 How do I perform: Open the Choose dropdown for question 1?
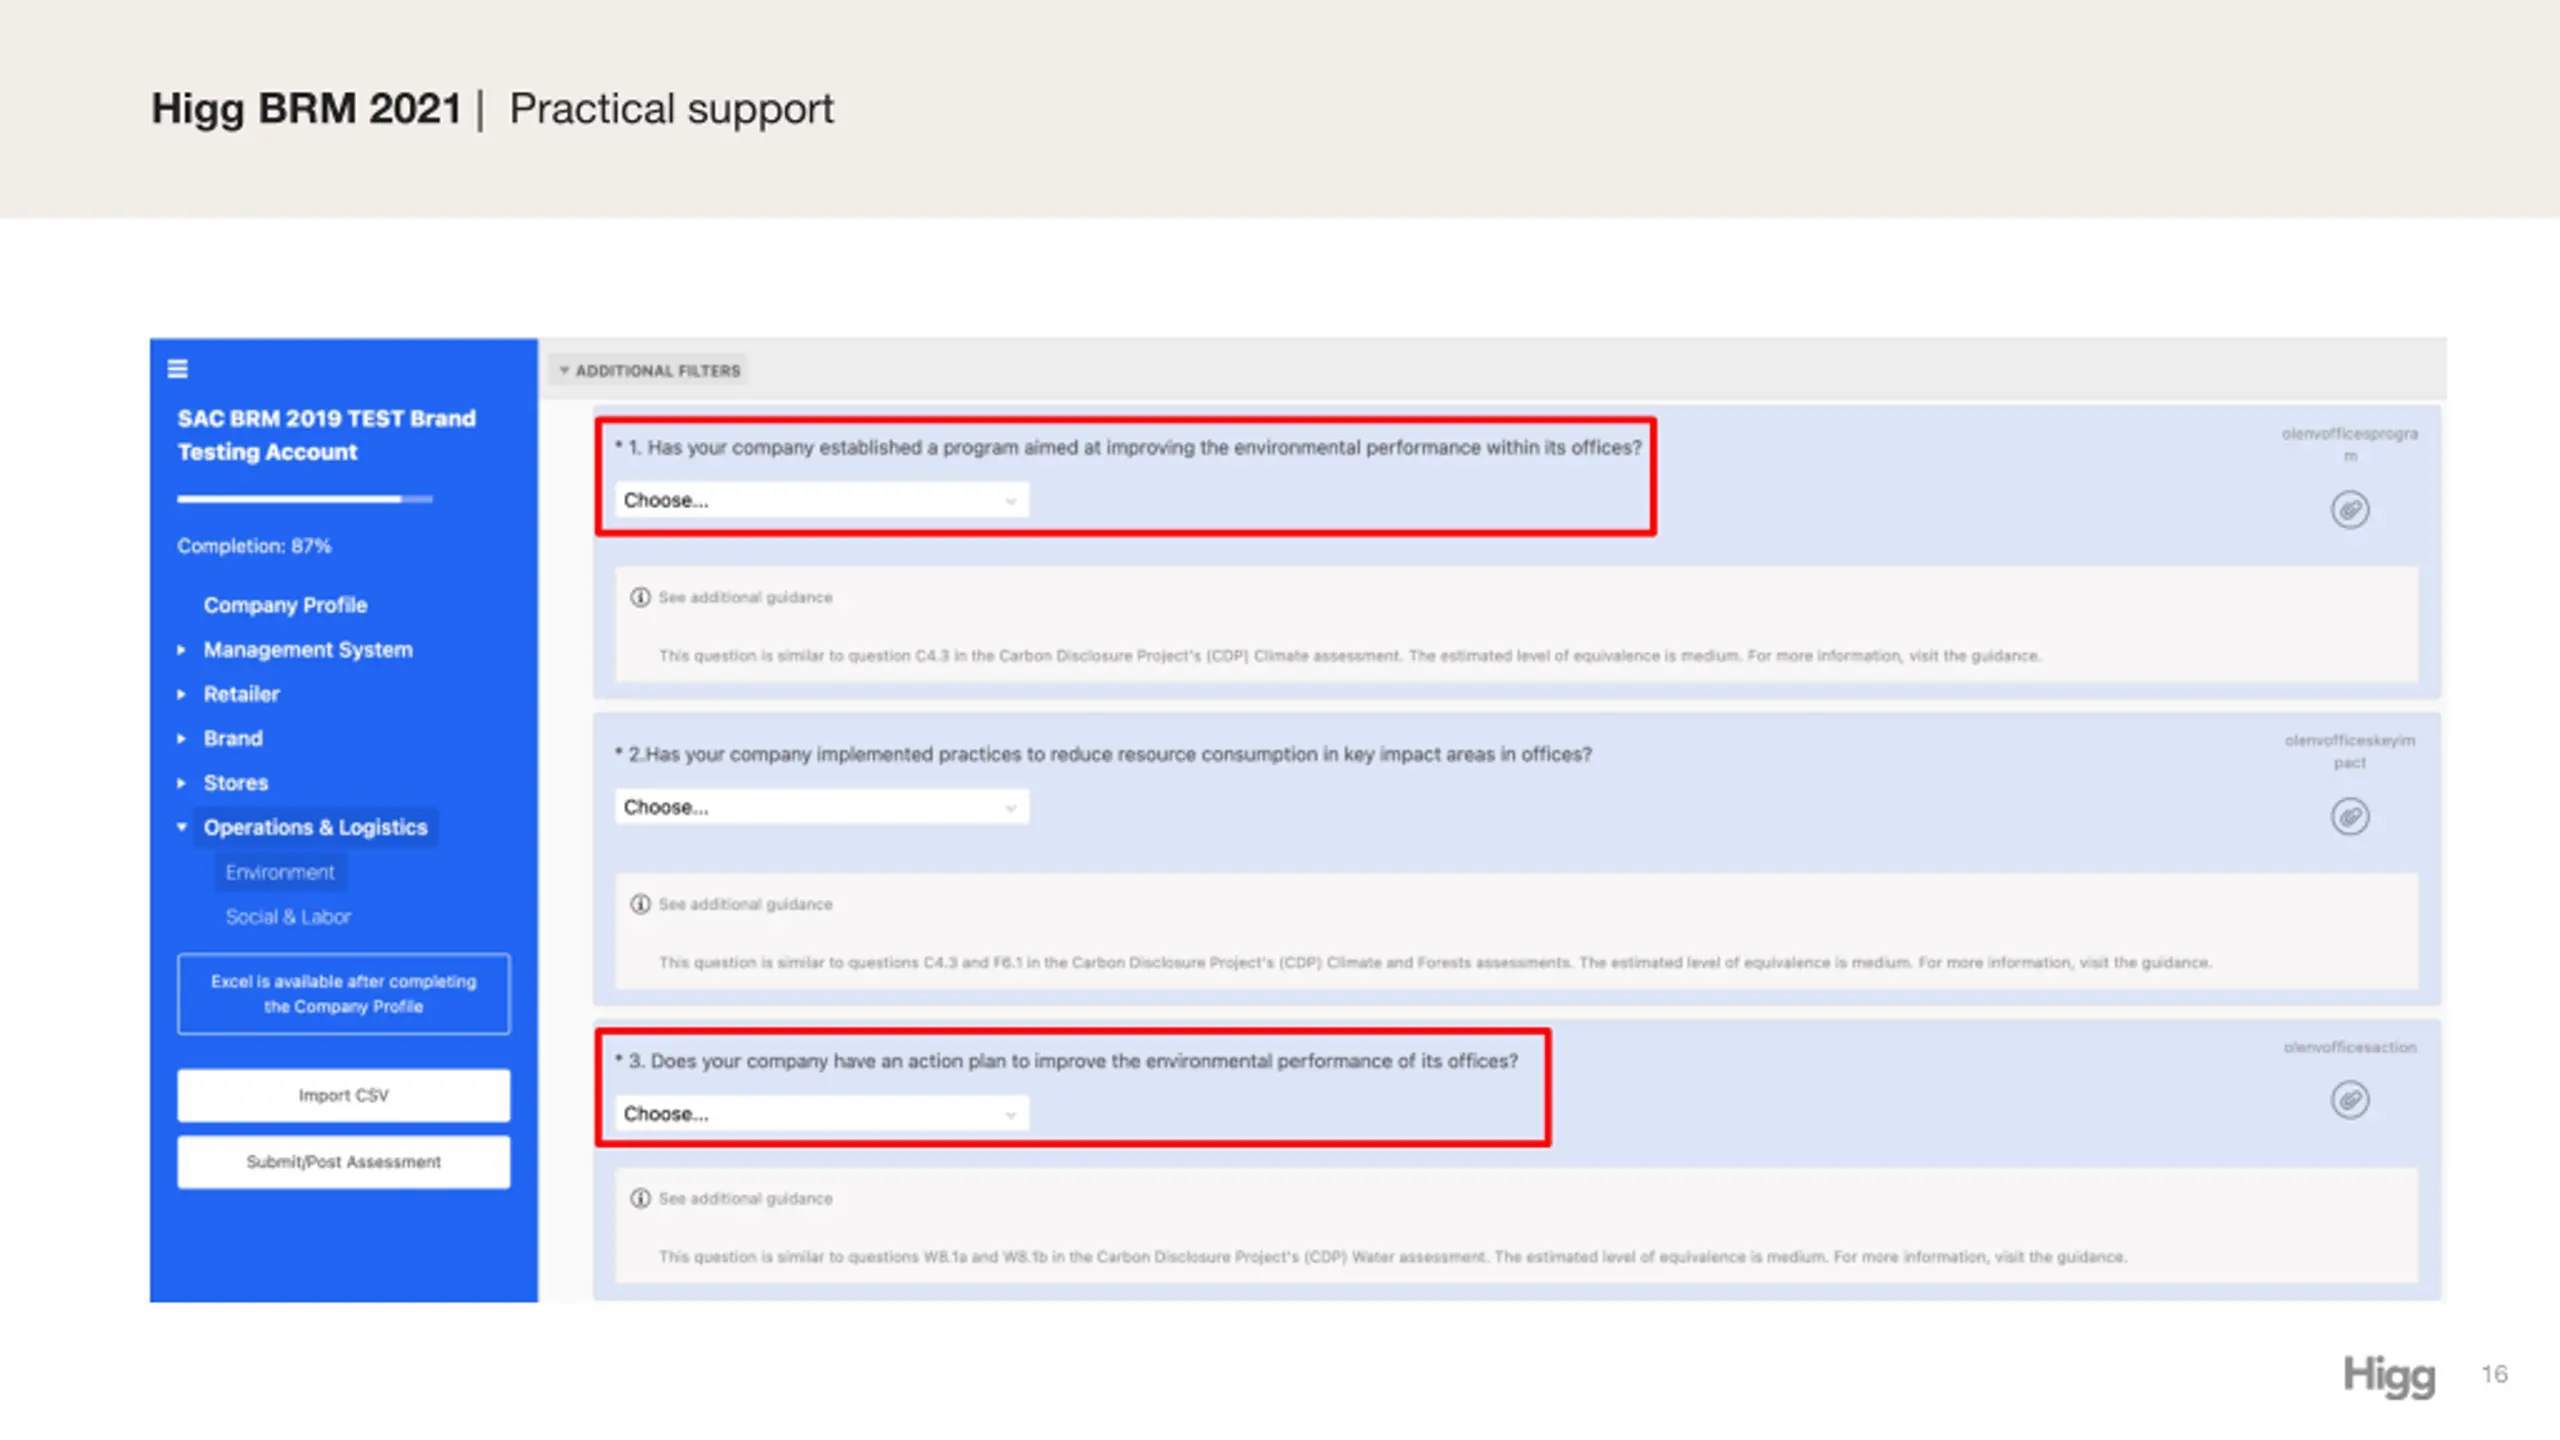pos(821,500)
